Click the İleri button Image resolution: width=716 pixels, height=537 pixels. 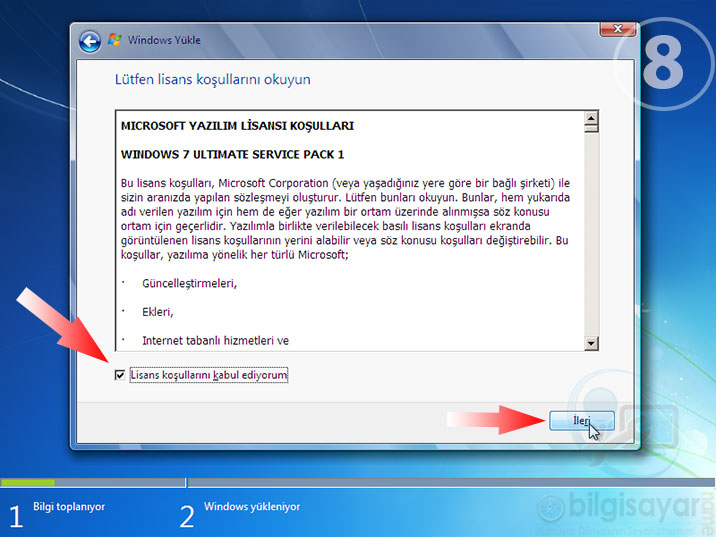[582, 421]
